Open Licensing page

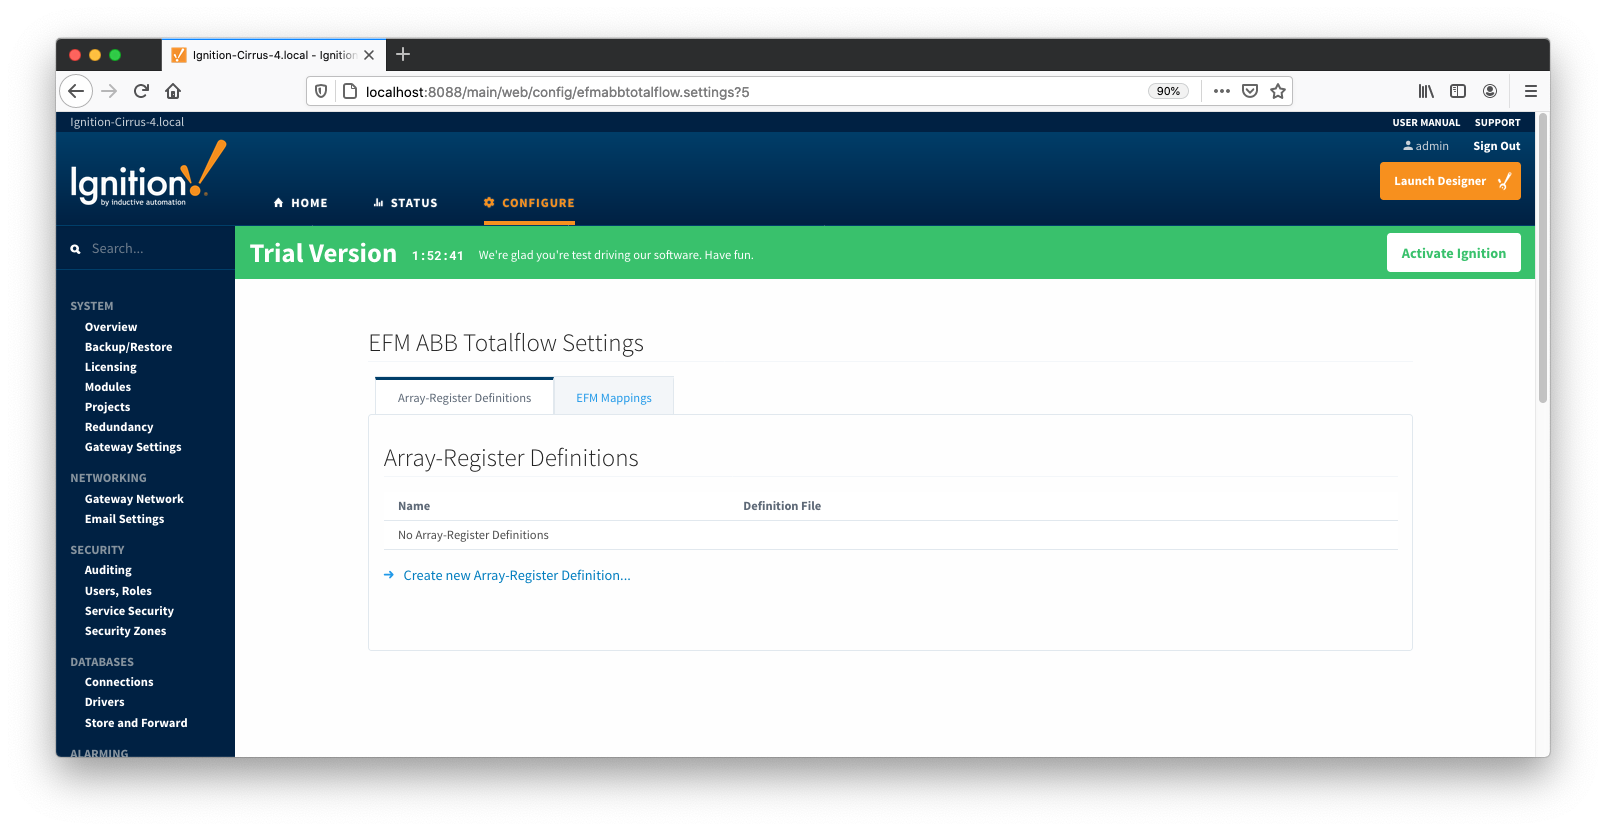tap(110, 367)
